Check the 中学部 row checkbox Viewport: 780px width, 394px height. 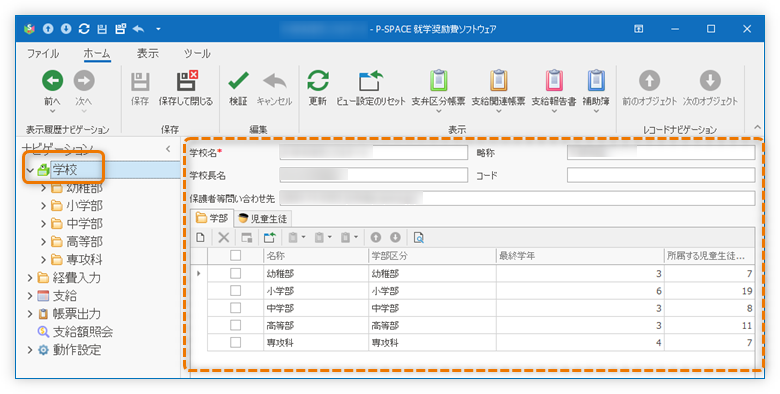click(x=235, y=308)
